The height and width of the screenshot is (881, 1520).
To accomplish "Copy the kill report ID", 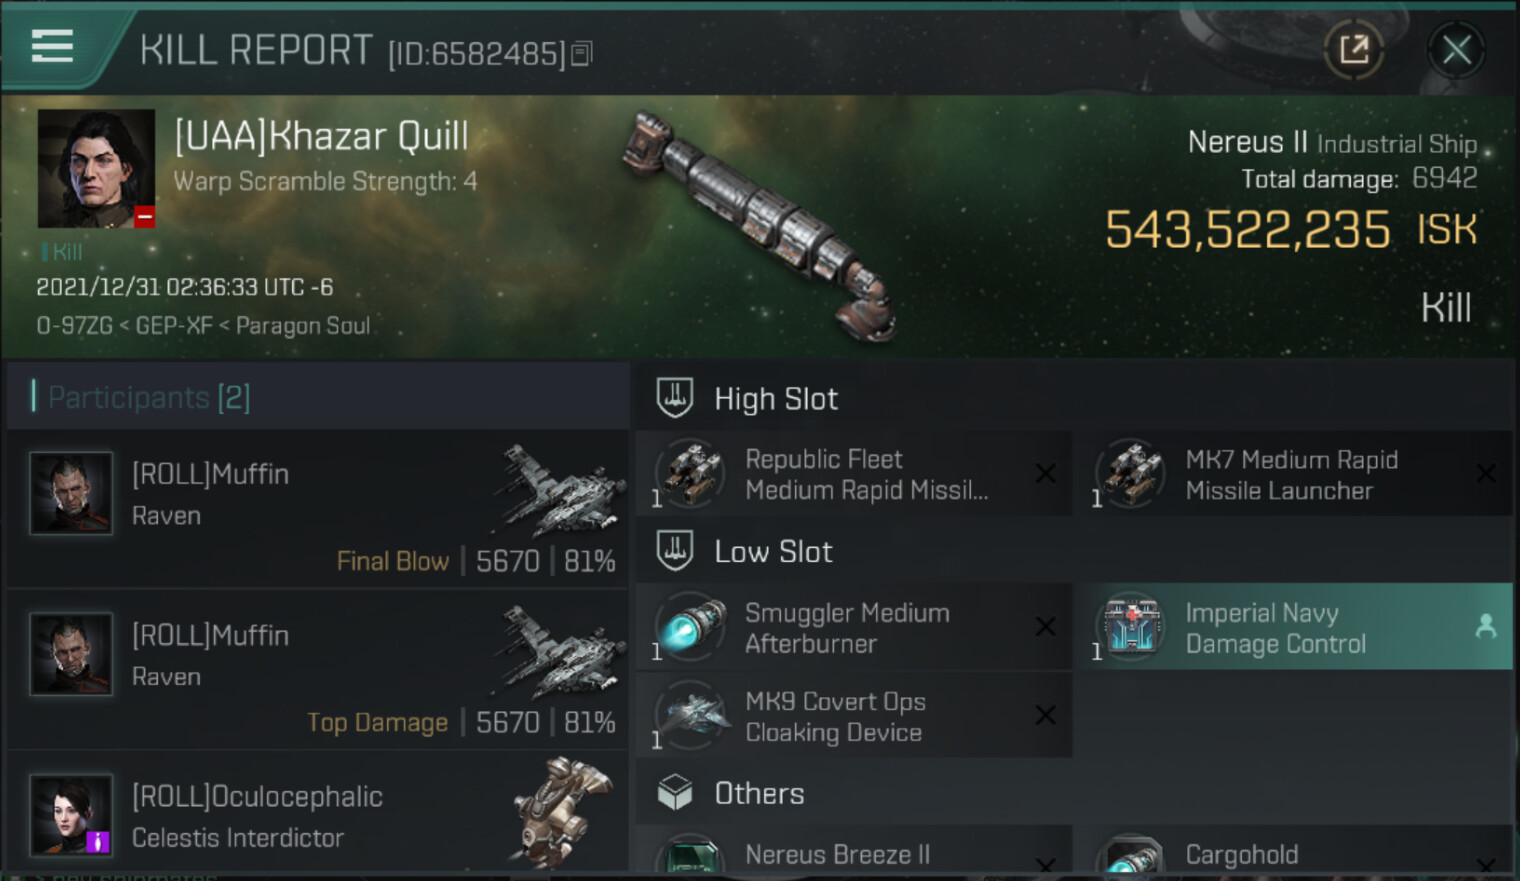I will point(582,53).
